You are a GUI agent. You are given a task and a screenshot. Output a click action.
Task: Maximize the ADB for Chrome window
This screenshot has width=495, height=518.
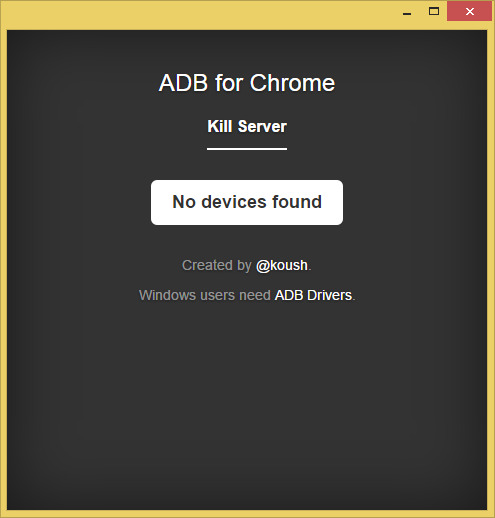click(434, 12)
